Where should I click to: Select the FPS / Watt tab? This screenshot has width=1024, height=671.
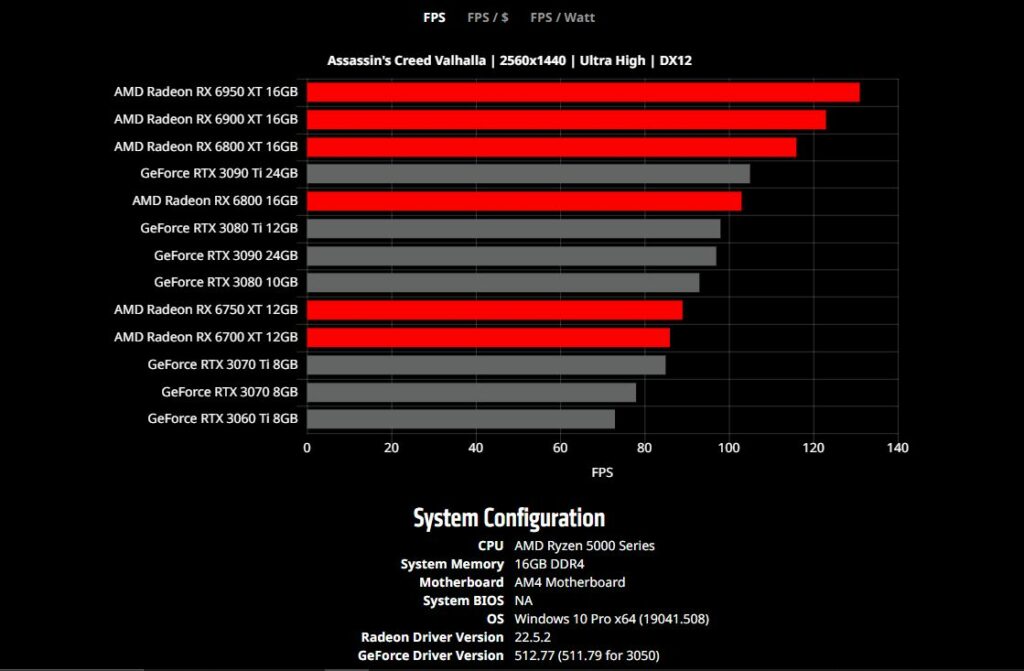[562, 18]
